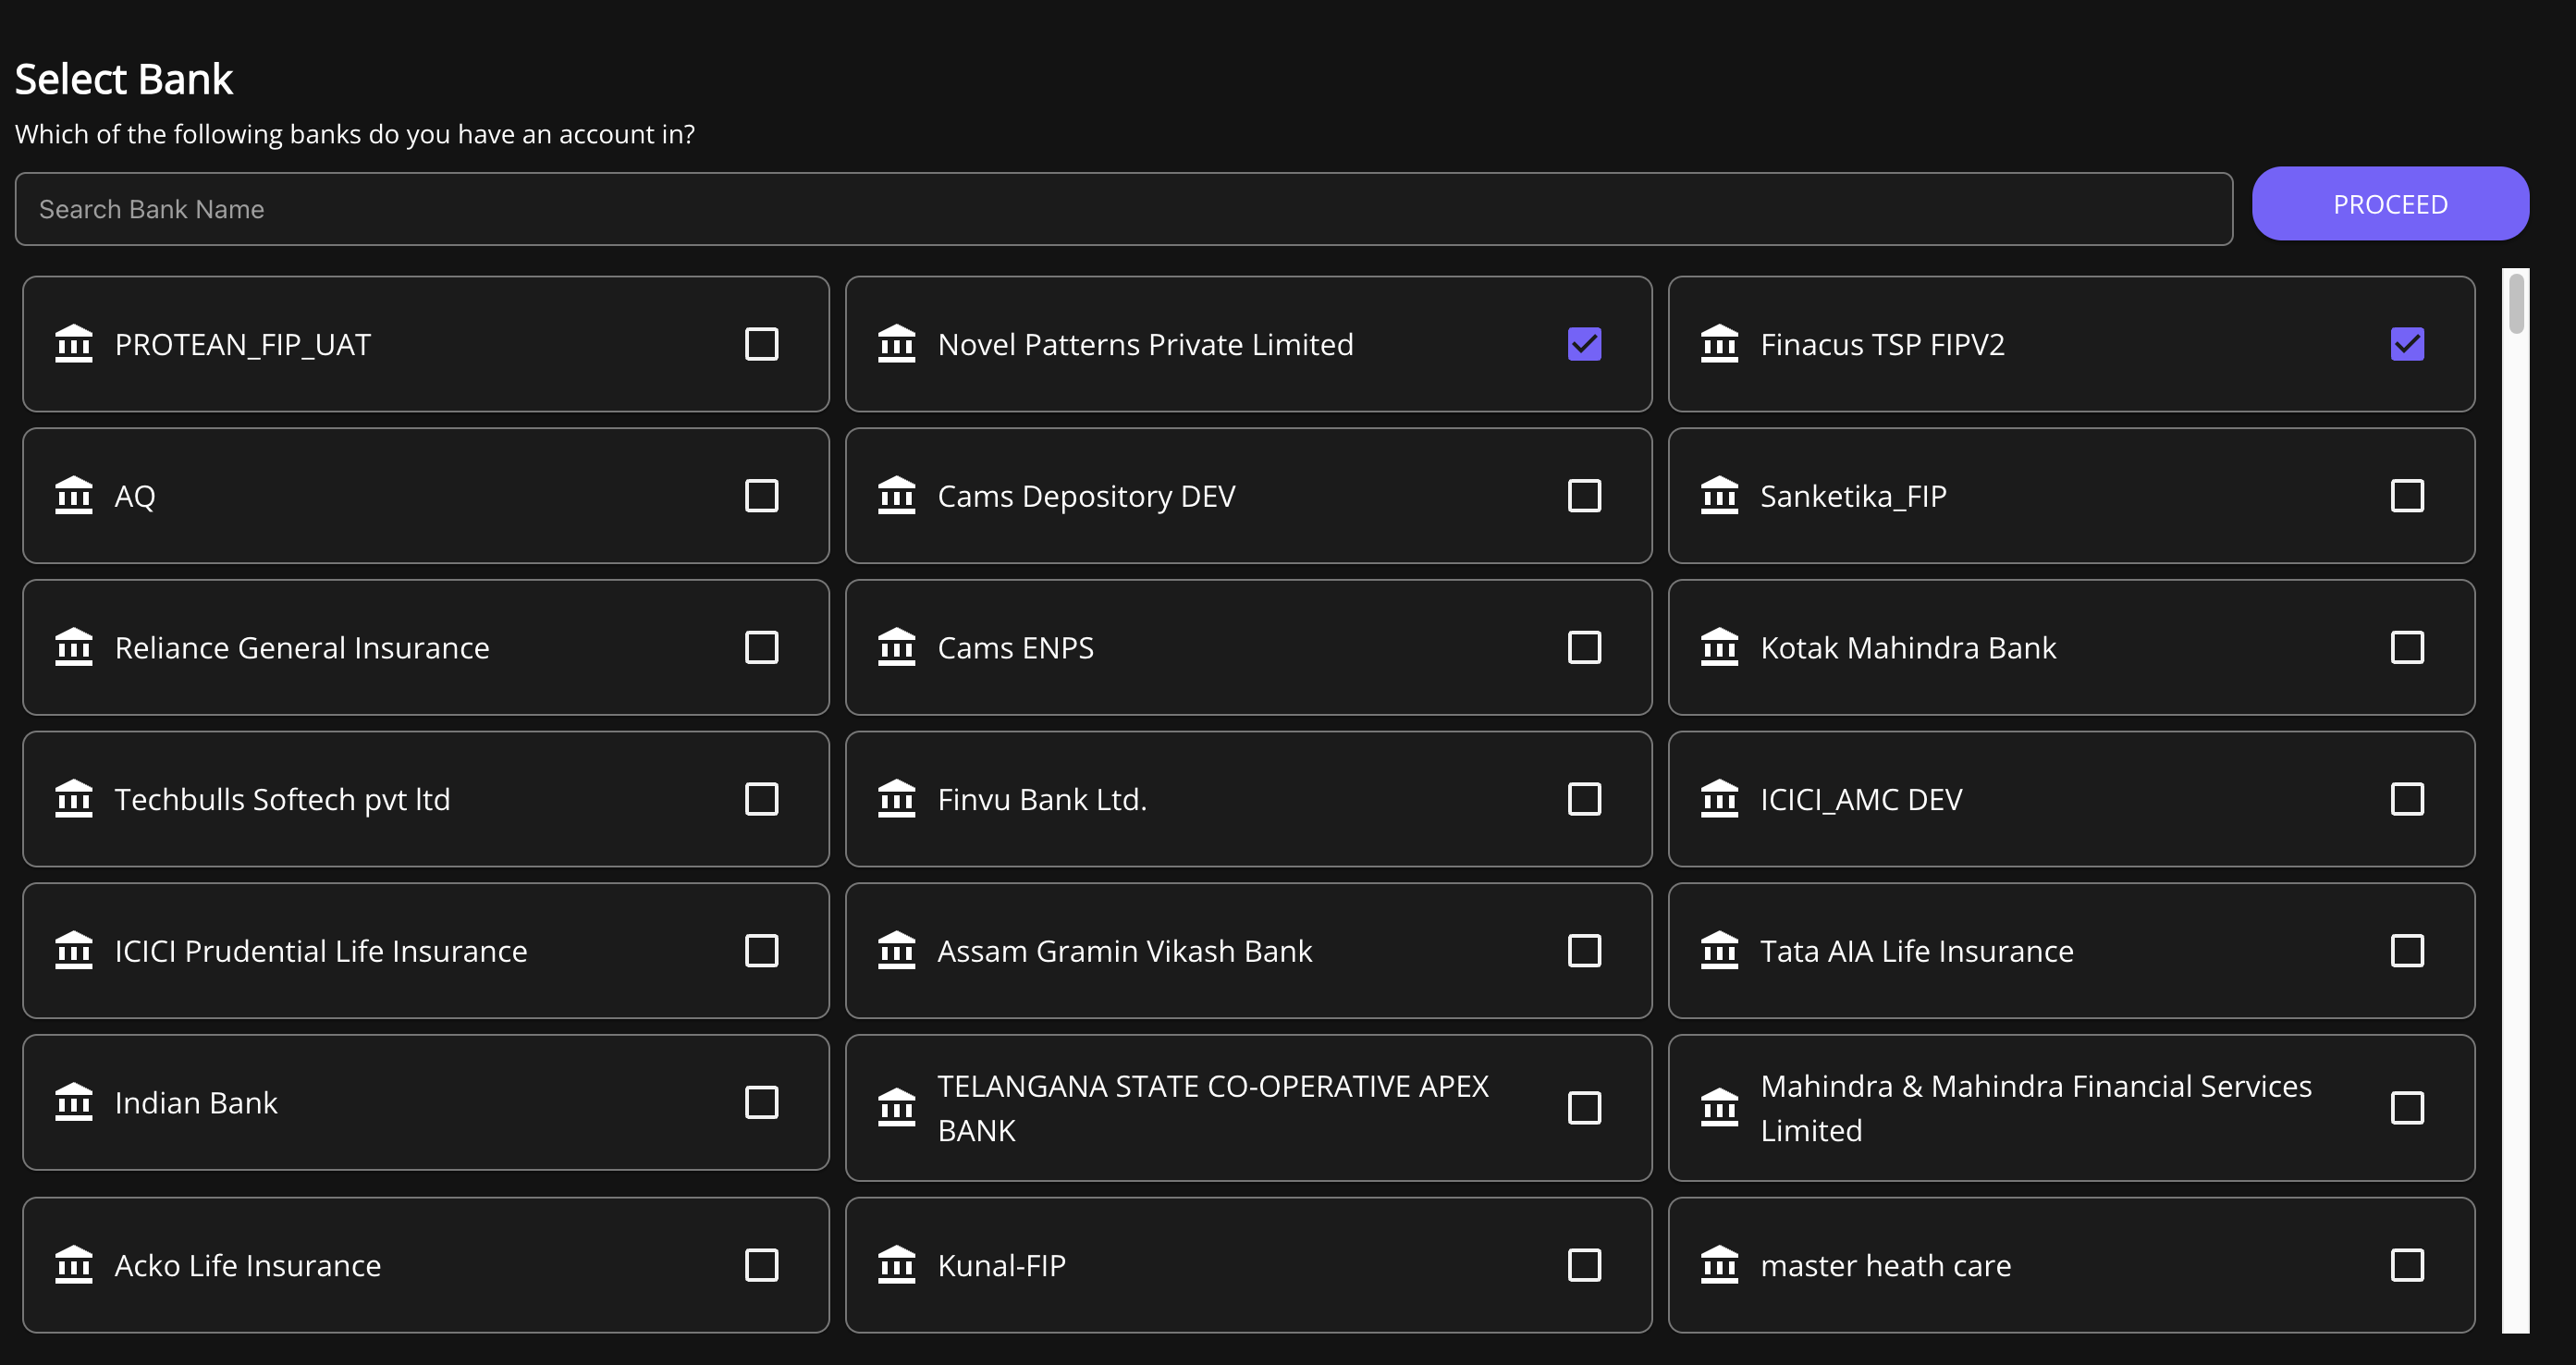The height and width of the screenshot is (1365, 2576).
Task: Enable the Mahindra & Mahindra Financial Services checkbox
Action: (2408, 1108)
